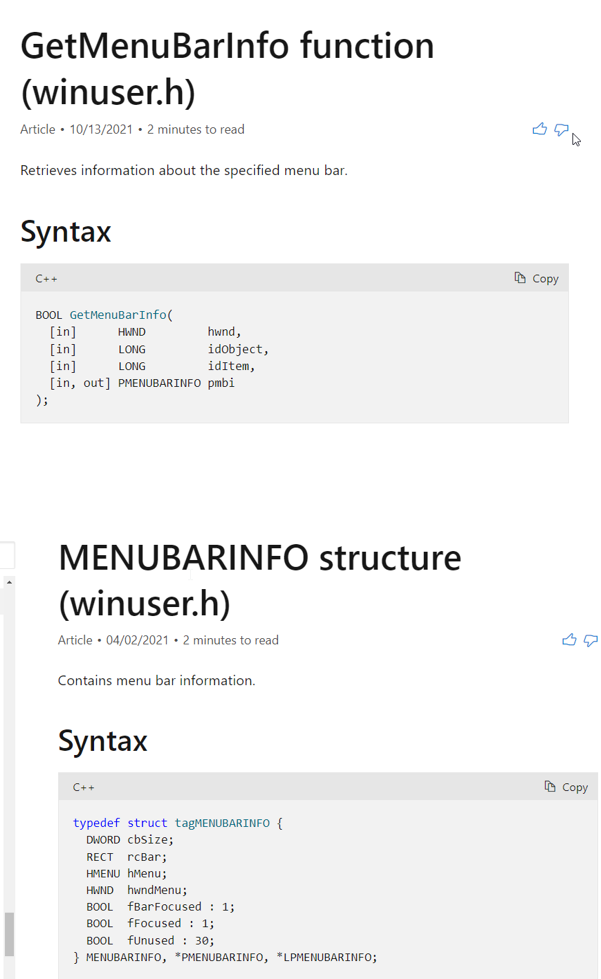Click the hwnd parameter name
Viewport: 601px width, 979px height.
coord(224,332)
